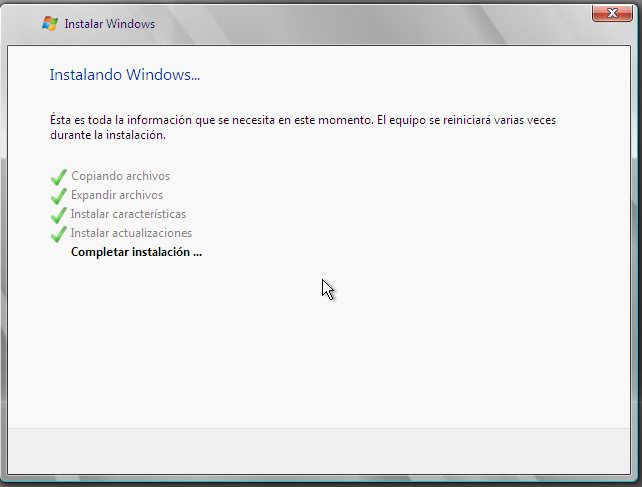
Task: Click the green checkmark beside Copiando archivos
Action: [x=59, y=177]
